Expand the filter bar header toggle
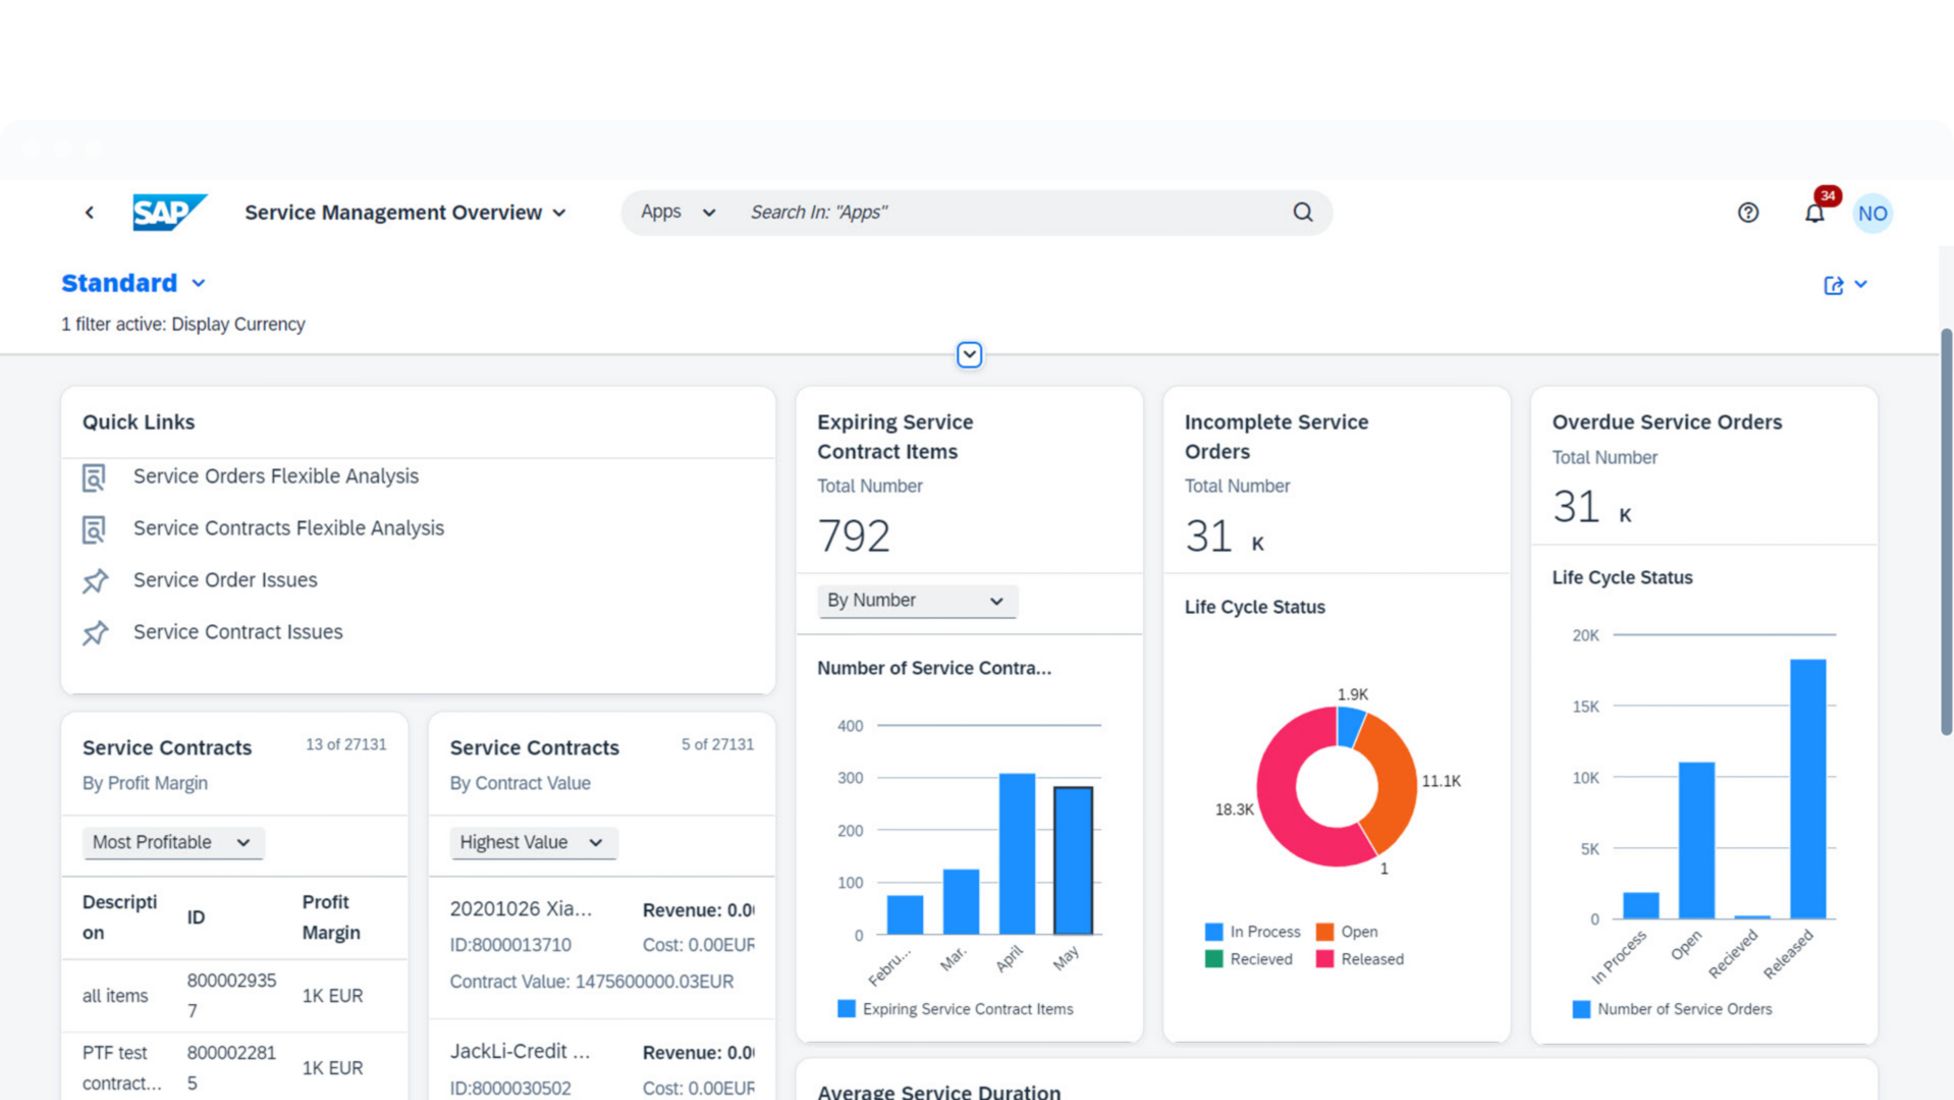Image resolution: width=1954 pixels, height=1100 pixels. 968,355
